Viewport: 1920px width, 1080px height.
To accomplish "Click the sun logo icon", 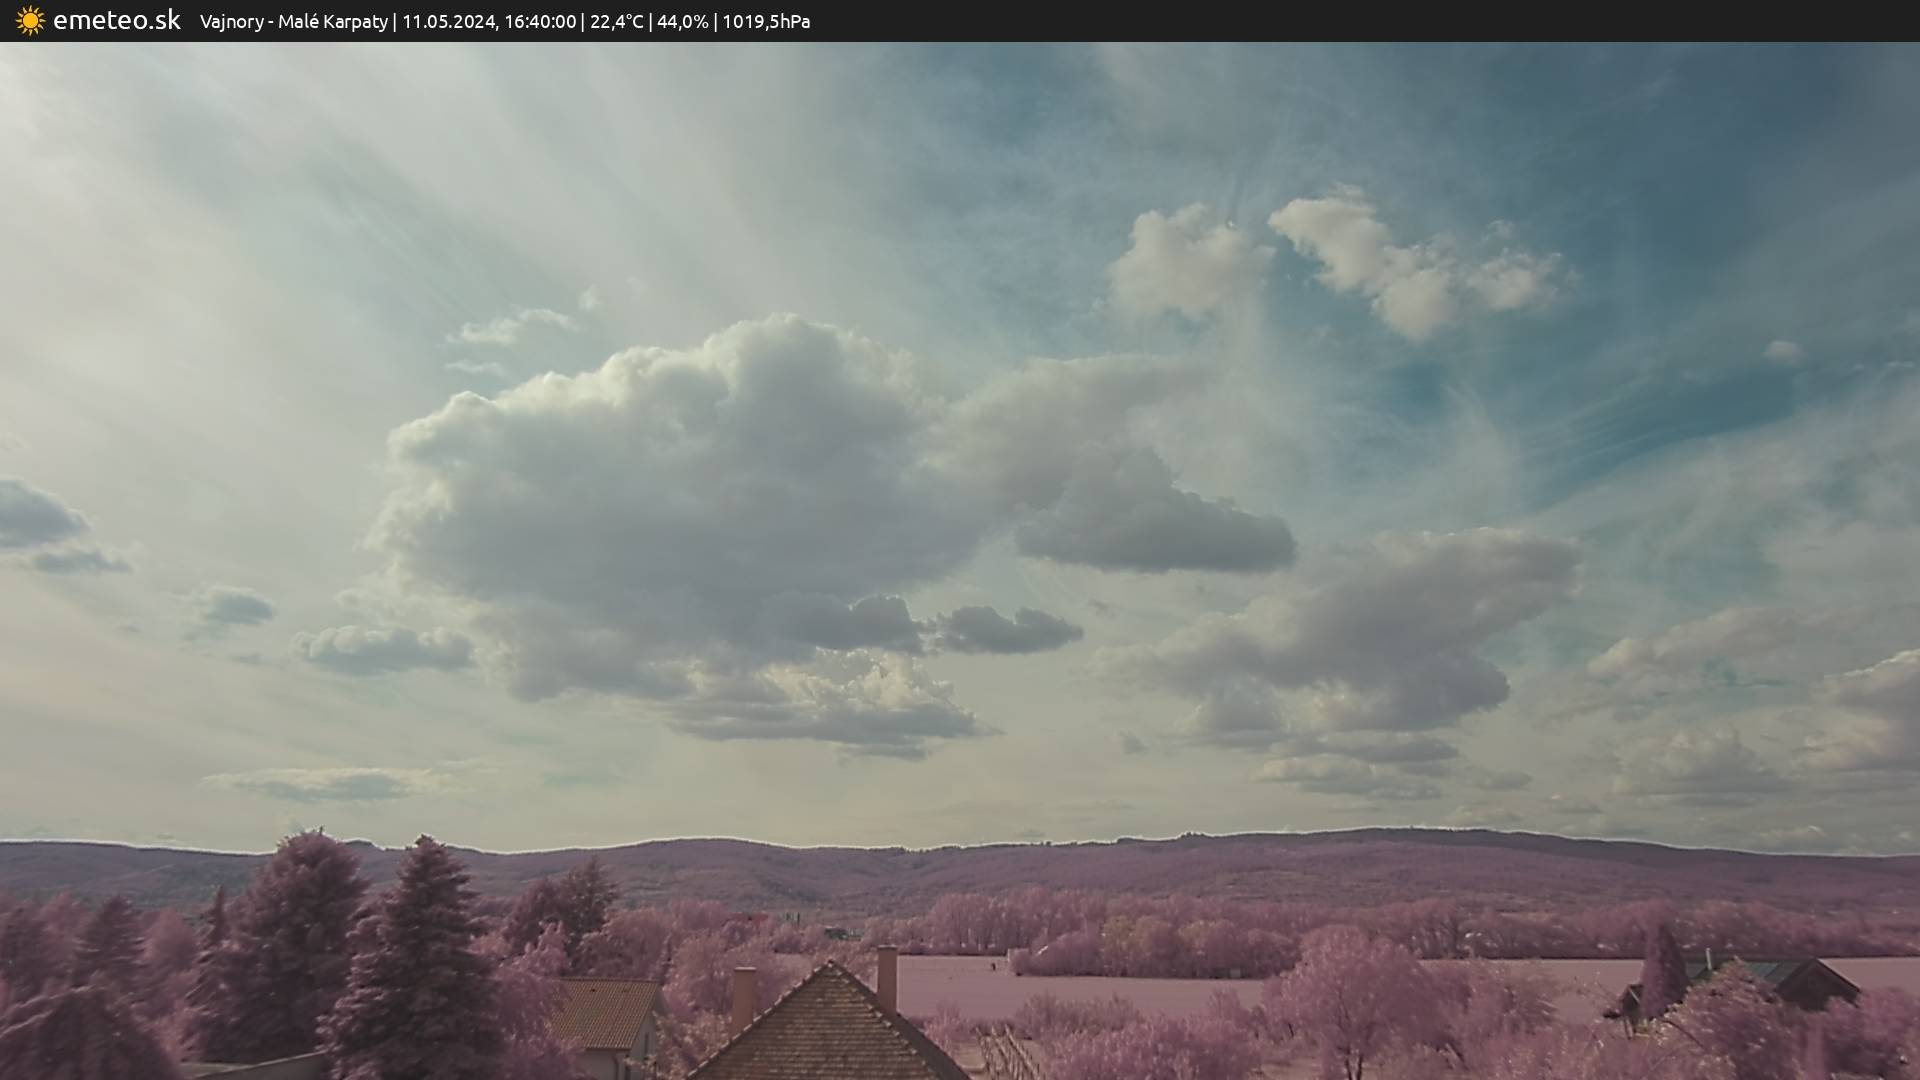I will click(30, 20).
